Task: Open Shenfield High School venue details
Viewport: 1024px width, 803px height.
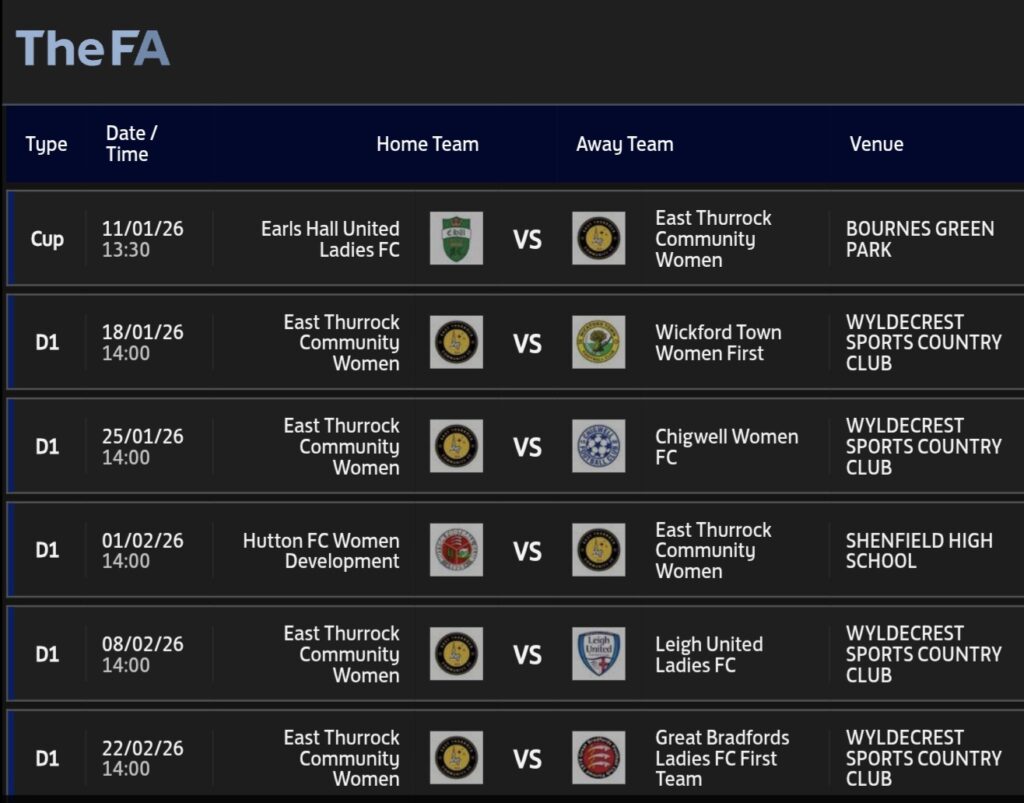Action: coord(919,550)
